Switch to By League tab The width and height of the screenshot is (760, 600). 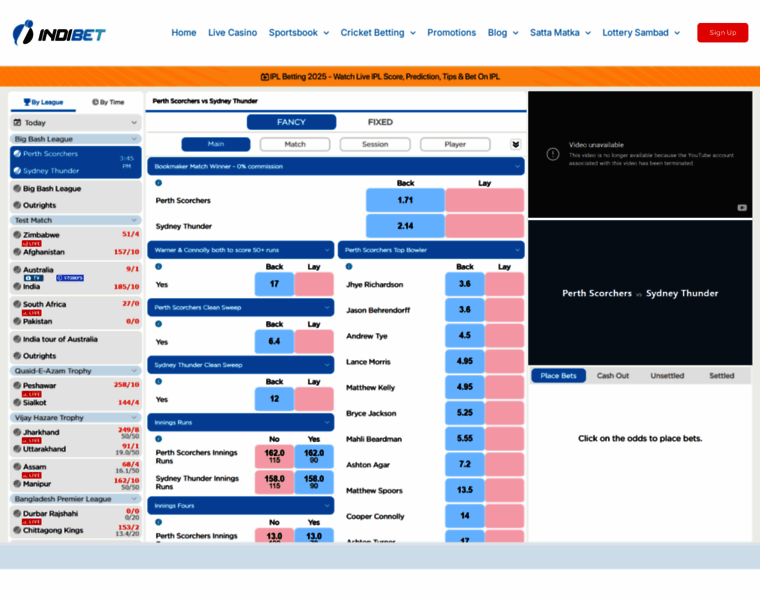tap(44, 102)
